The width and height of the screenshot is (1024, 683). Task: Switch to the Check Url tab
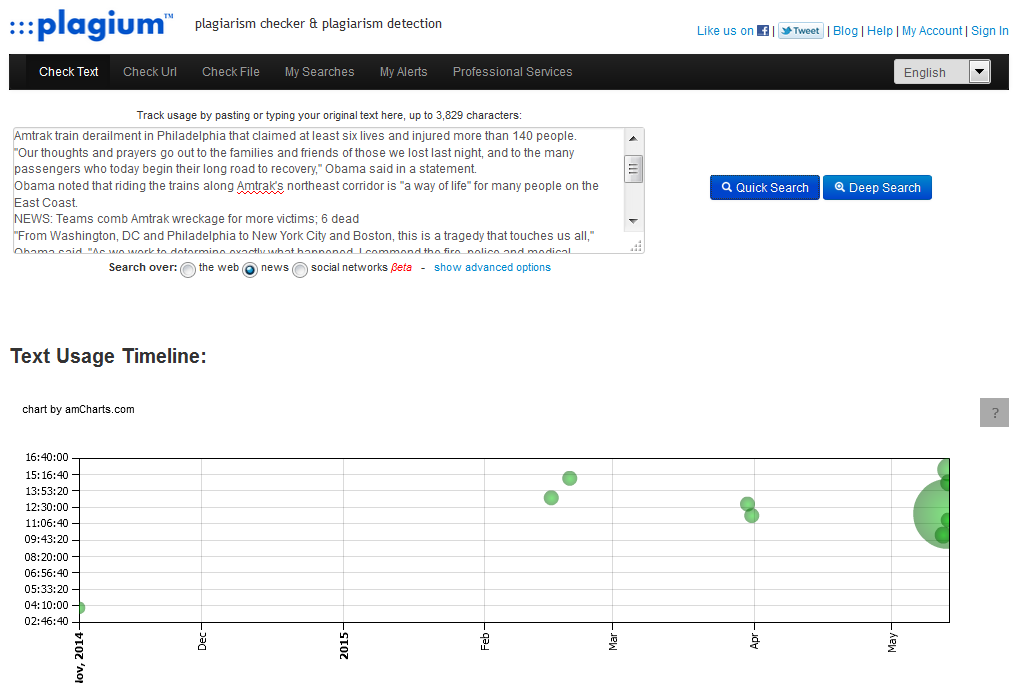click(x=150, y=72)
